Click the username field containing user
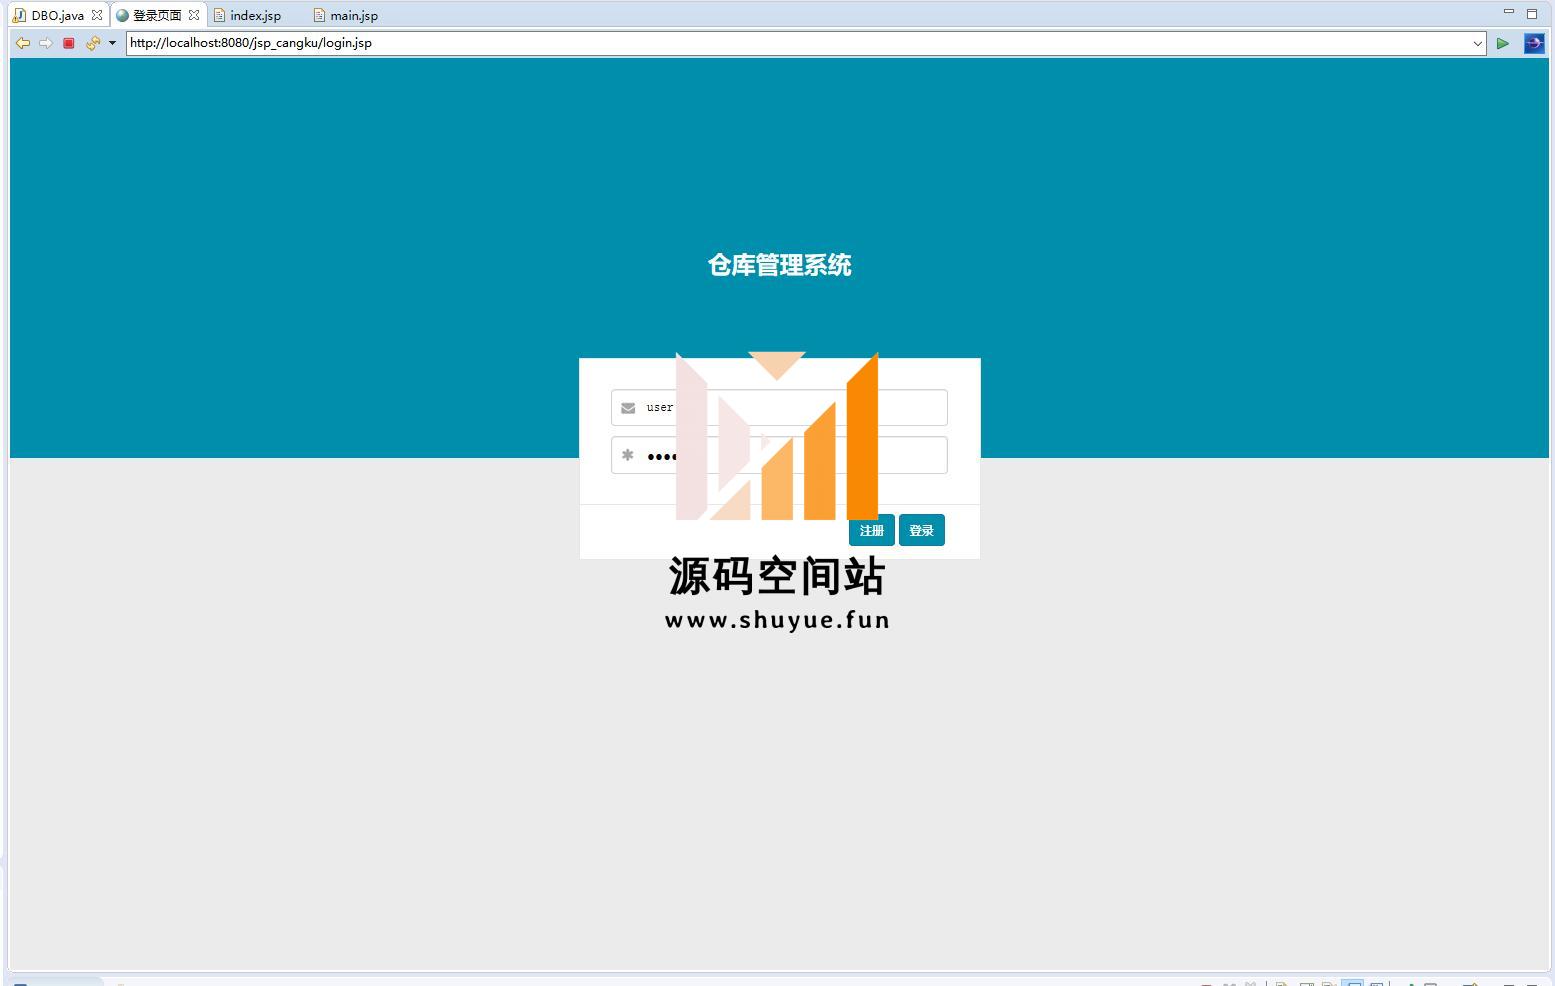The width and height of the screenshot is (1555, 986). tap(779, 407)
